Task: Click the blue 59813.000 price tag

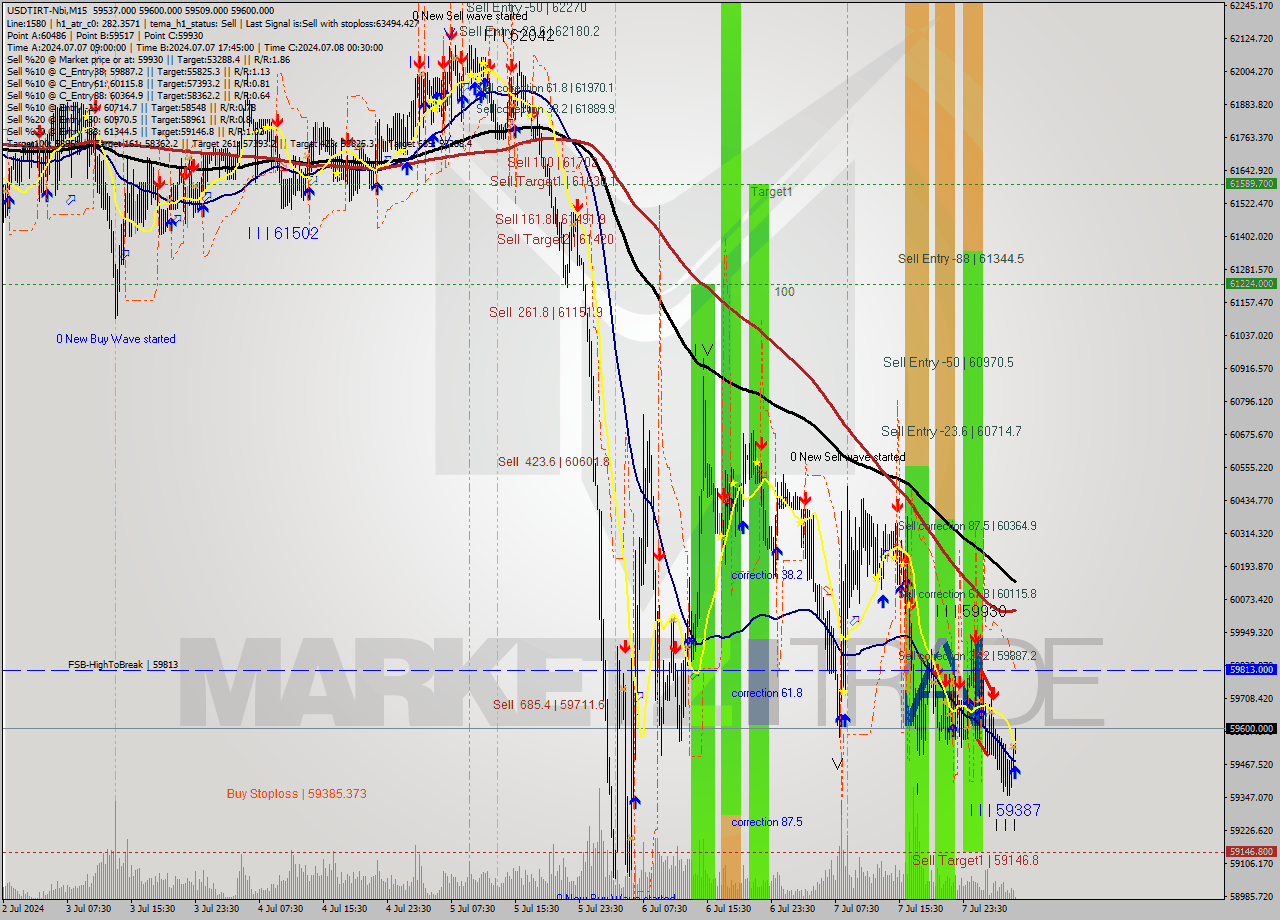Action: tap(1251, 670)
